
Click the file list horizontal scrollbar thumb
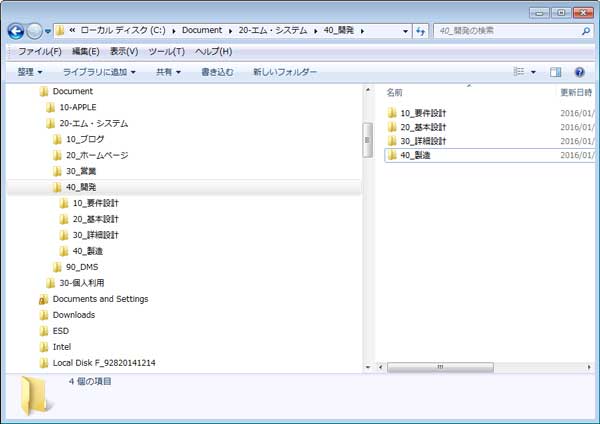(x=440, y=367)
